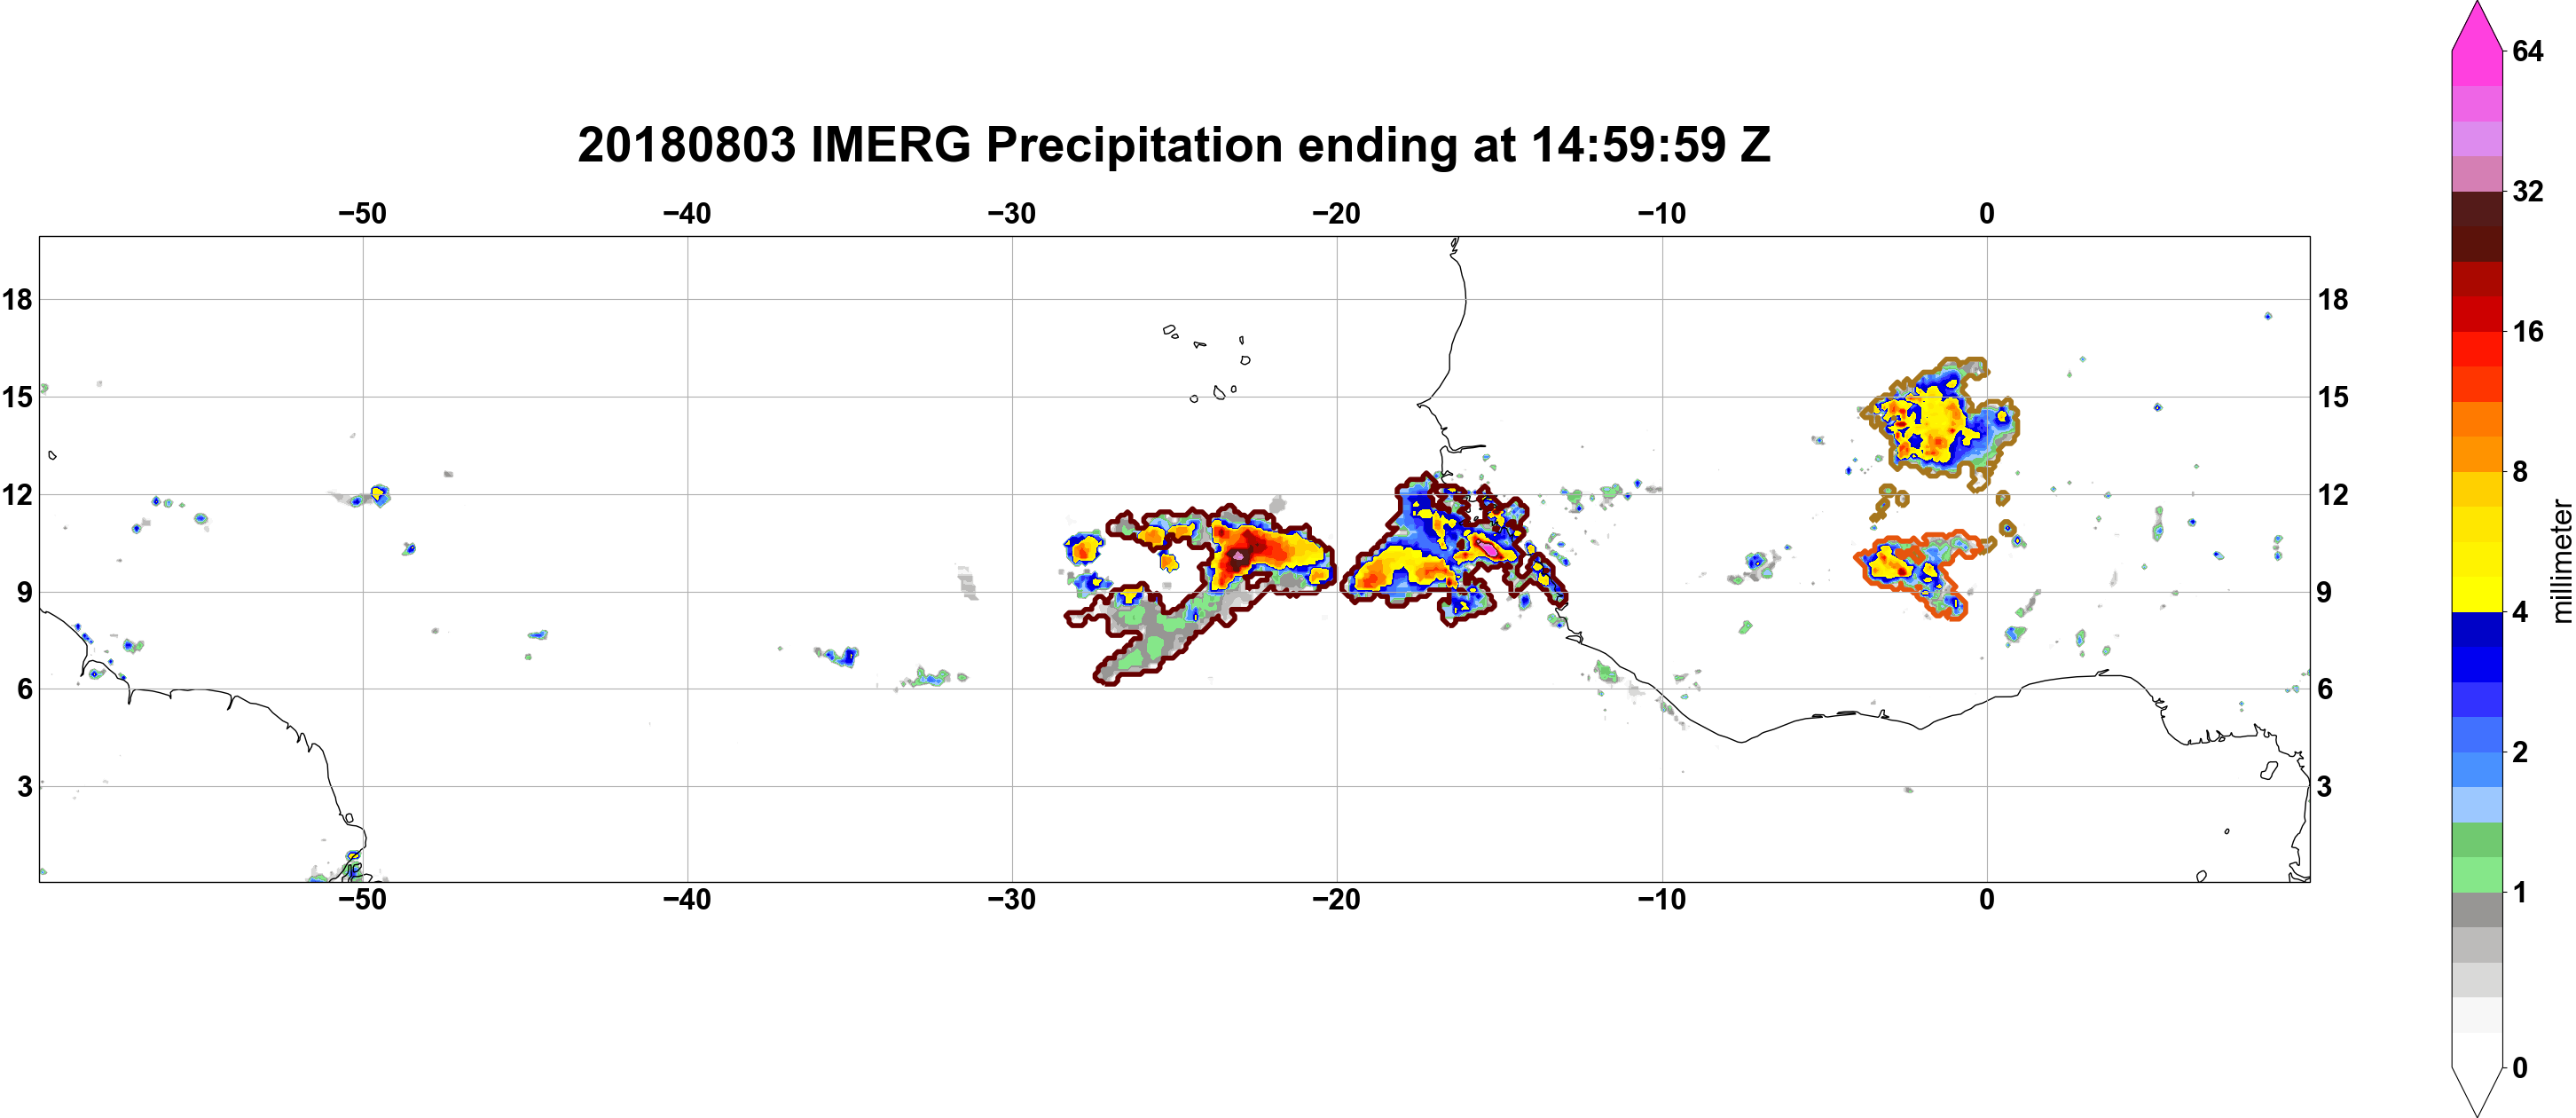Click the left axis latitude label "3"
The height and width of the screenshot is (1118, 2576).
coord(24,787)
